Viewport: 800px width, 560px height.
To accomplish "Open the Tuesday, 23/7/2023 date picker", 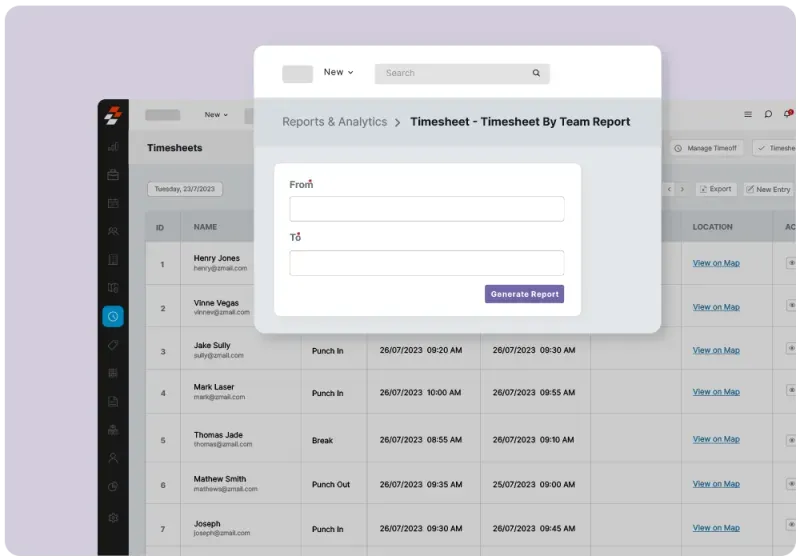I will click(185, 189).
